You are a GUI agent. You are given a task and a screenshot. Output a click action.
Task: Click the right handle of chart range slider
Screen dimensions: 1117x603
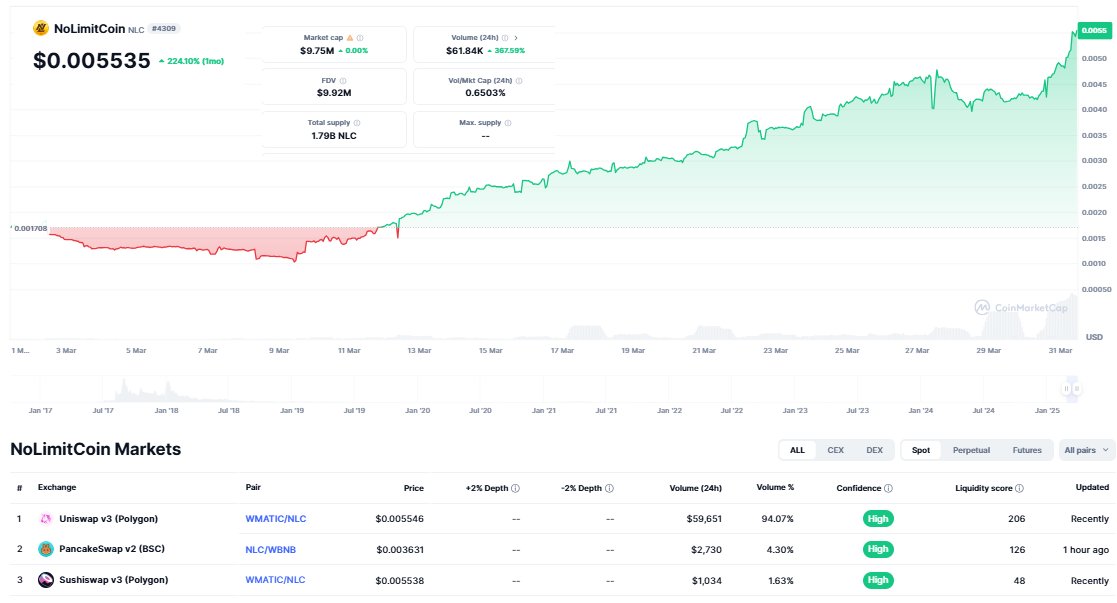(1076, 388)
